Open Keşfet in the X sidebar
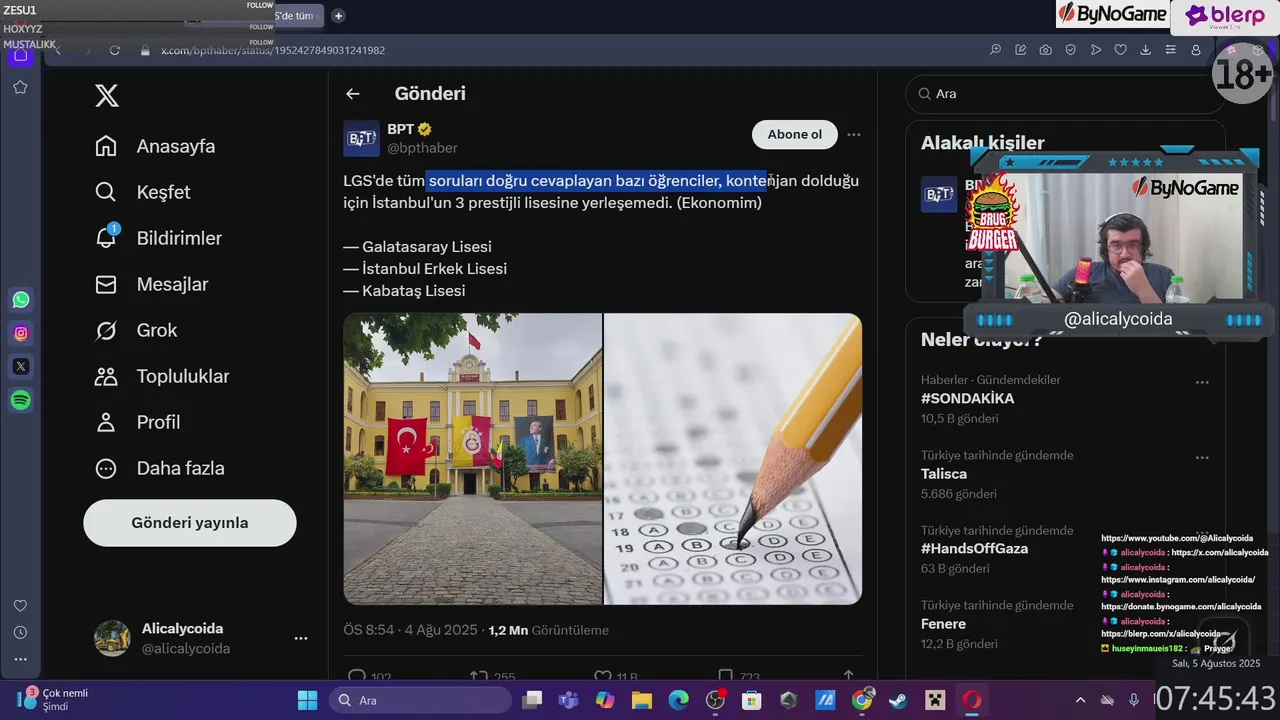 pyautogui.click(x=143, y=192)
